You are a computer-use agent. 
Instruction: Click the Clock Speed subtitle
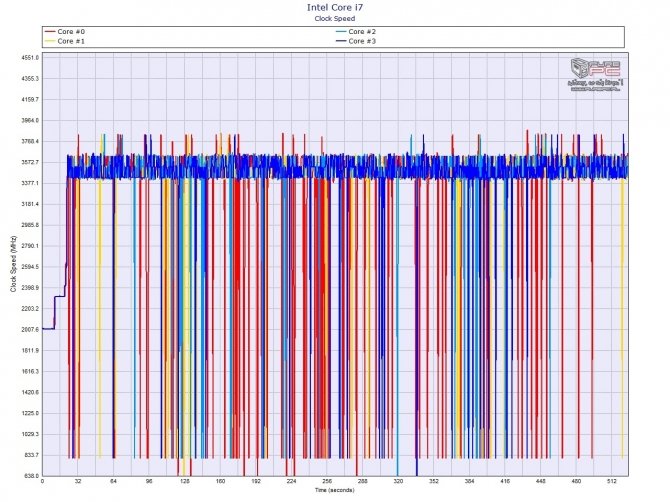[335, 18]
